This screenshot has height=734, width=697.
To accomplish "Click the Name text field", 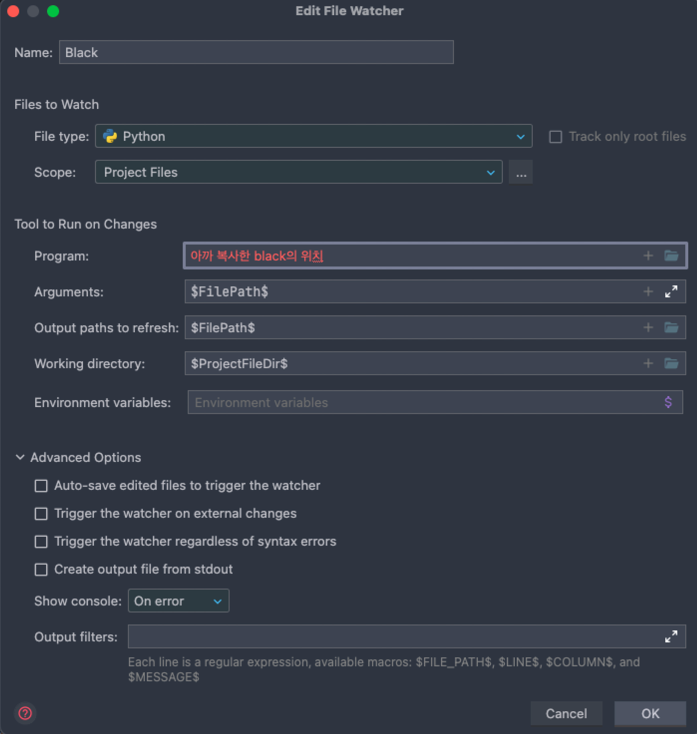I will (257, 53).
